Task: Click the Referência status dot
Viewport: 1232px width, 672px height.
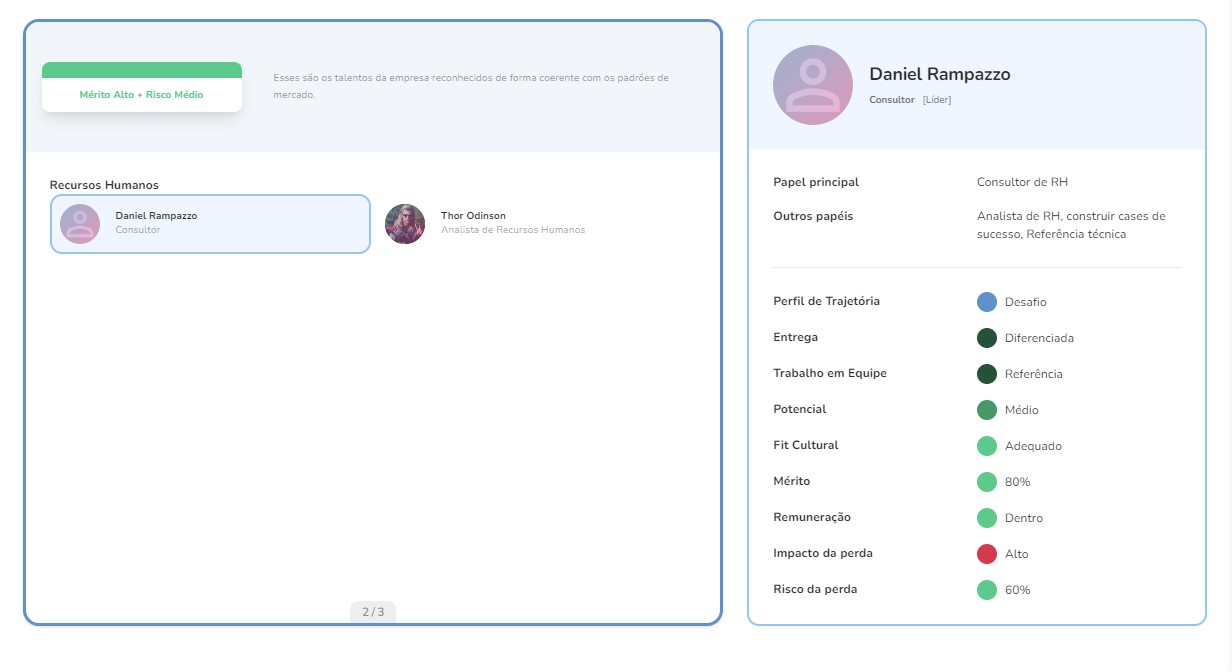Action: (x=987, y=374)
